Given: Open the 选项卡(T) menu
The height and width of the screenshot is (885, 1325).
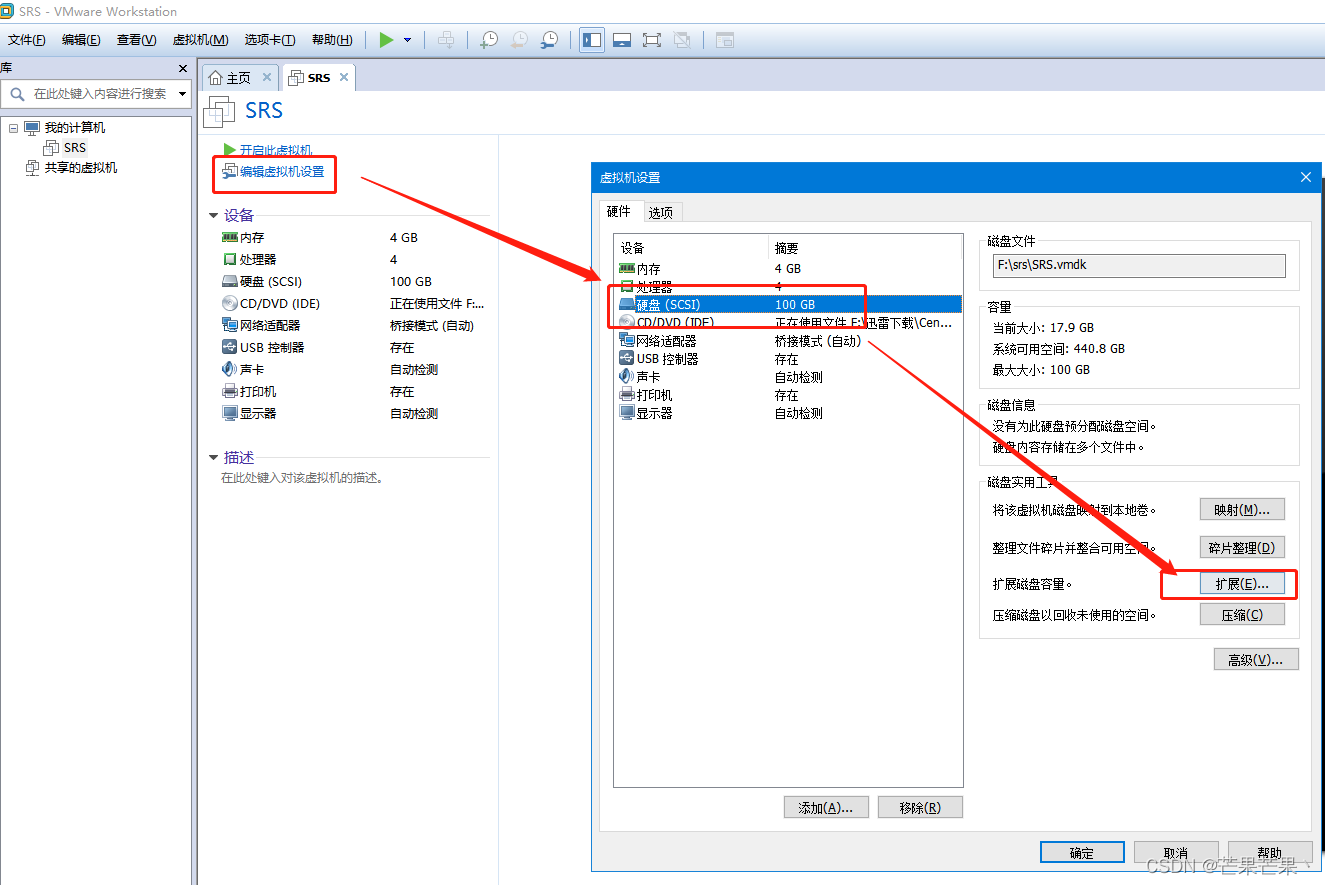Looking at the screenshot, I should click(270, 40).
